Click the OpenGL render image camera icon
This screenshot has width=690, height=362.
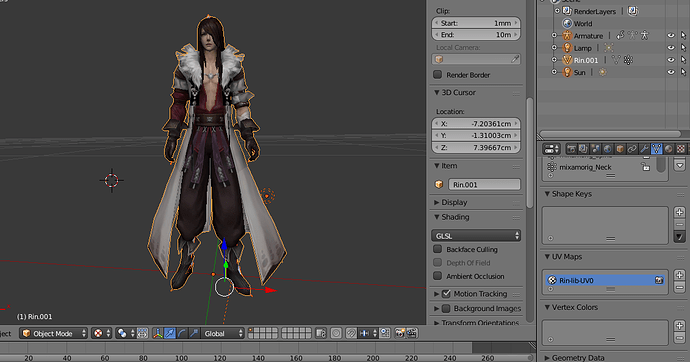tap(400, 333)
